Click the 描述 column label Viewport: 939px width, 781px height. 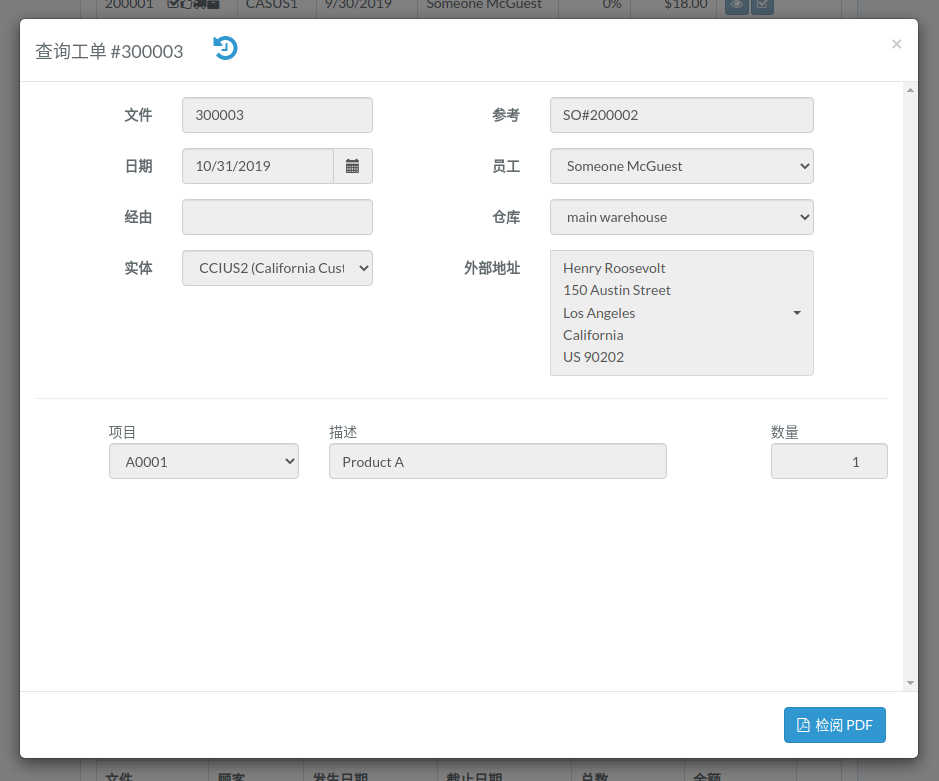[x=343, y=432]
